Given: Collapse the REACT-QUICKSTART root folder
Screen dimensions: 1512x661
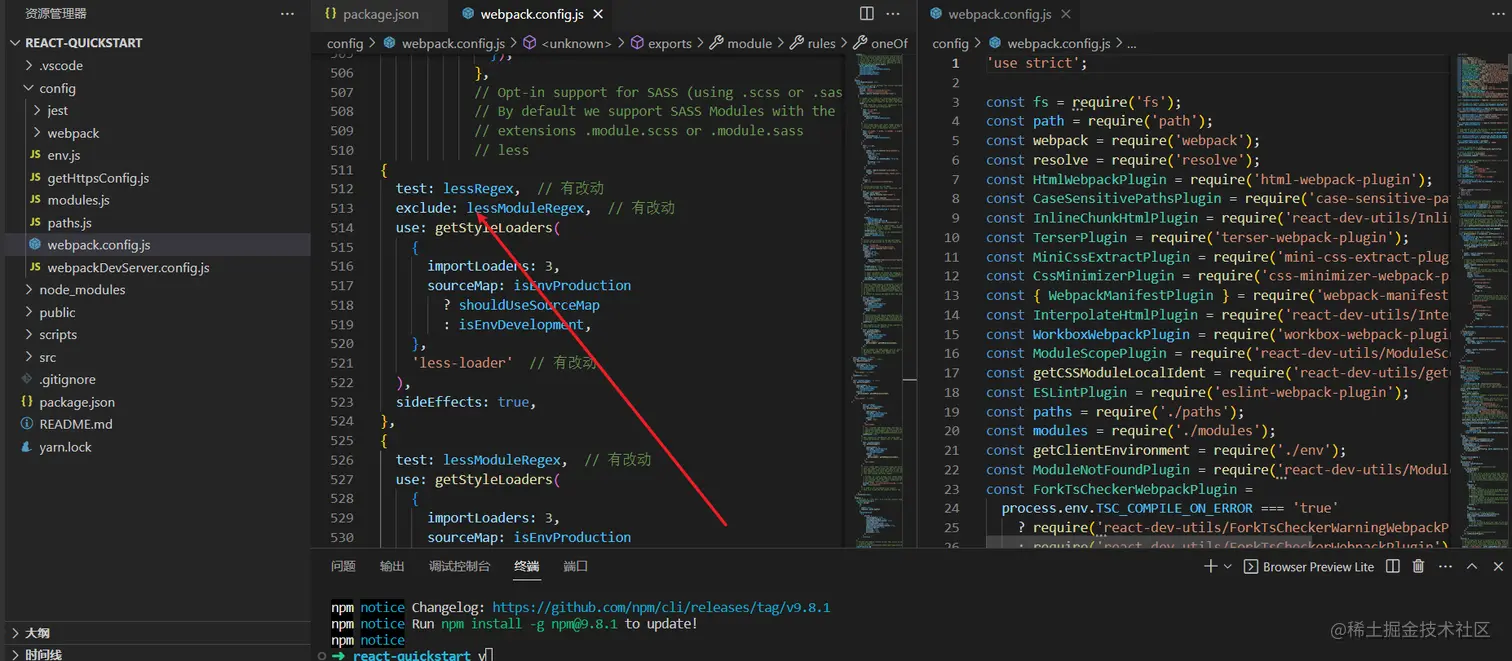Looking at the screenshot, I should pos(15,43).
